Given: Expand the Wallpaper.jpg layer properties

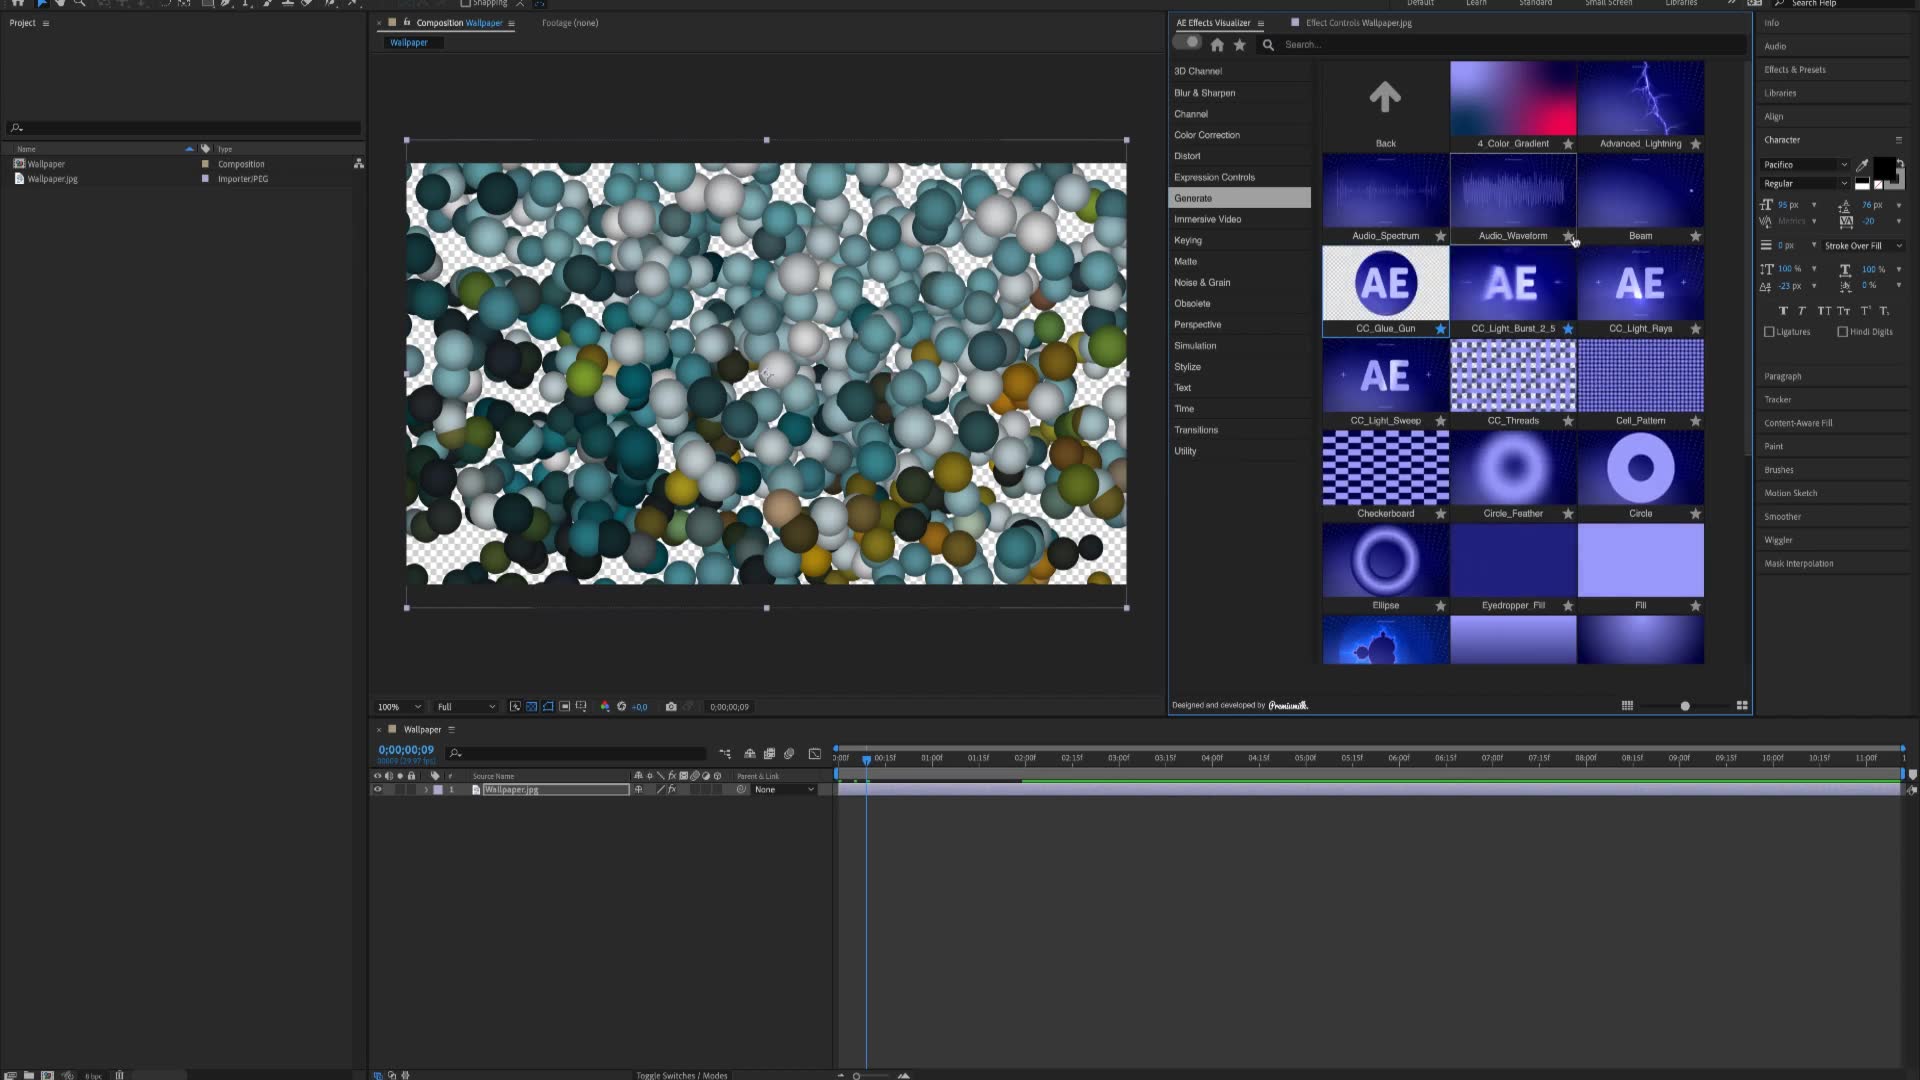Looking at the screenshot, I should [426, 790].
